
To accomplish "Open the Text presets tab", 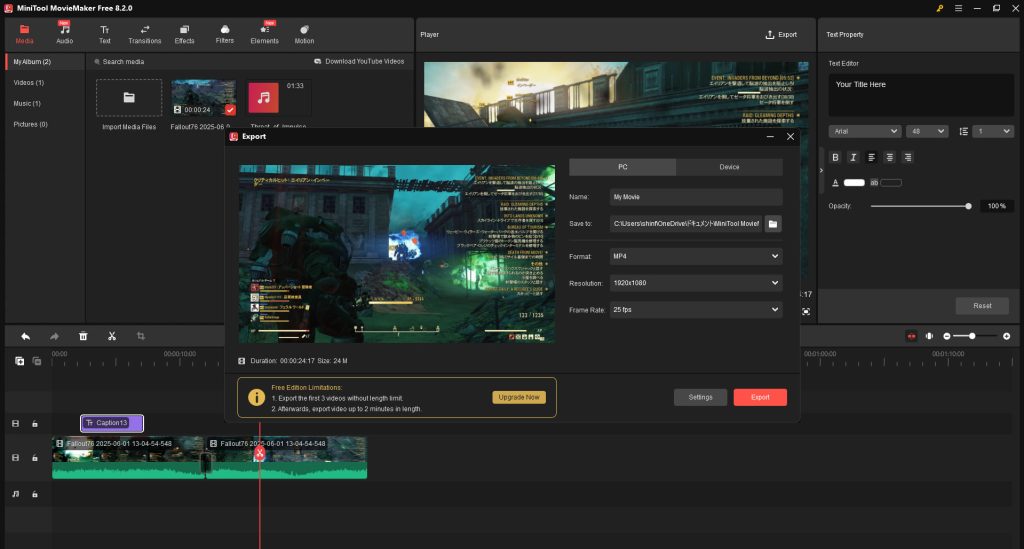I will point(104,35).
